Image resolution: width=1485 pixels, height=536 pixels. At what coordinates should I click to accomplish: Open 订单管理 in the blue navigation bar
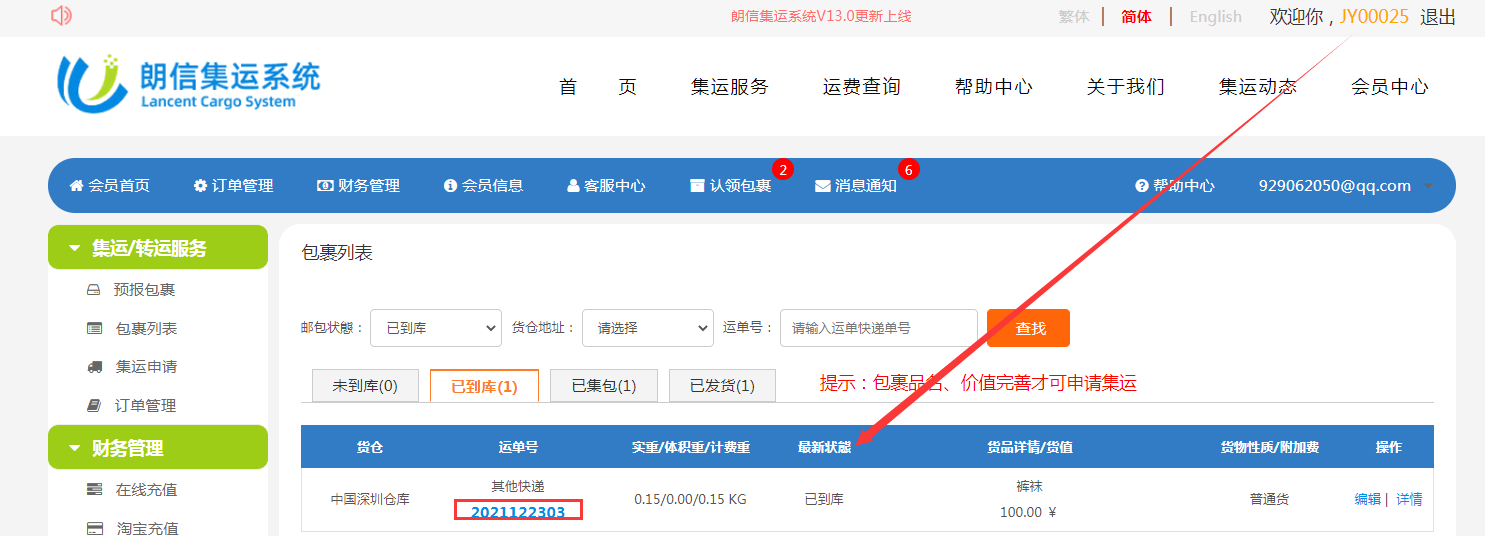pyautogui.click(x=233, y=186)
